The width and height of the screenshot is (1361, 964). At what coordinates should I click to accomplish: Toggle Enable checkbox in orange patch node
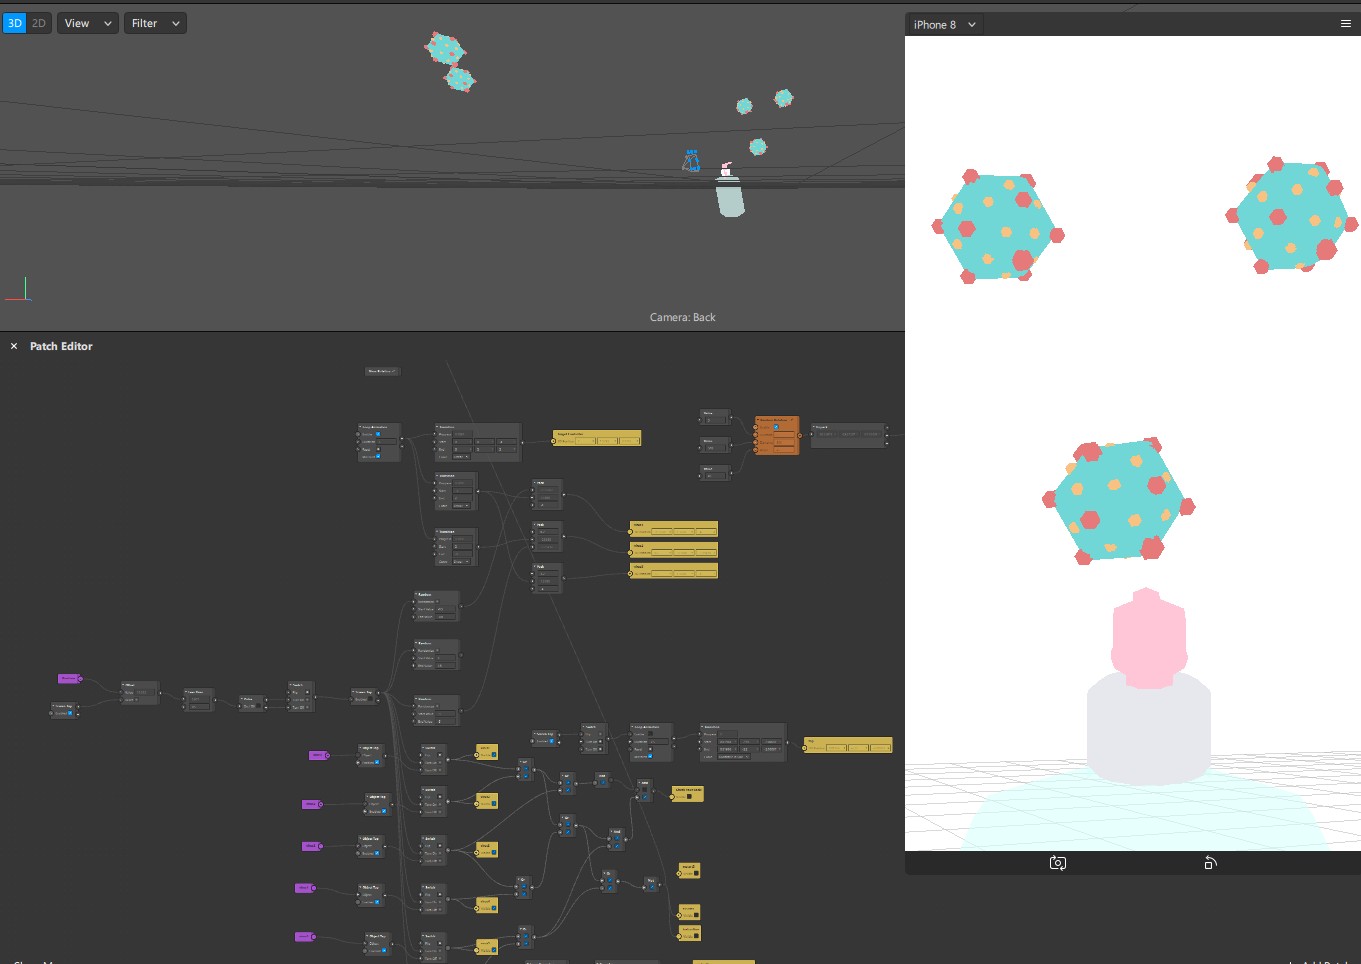[776, 427]
